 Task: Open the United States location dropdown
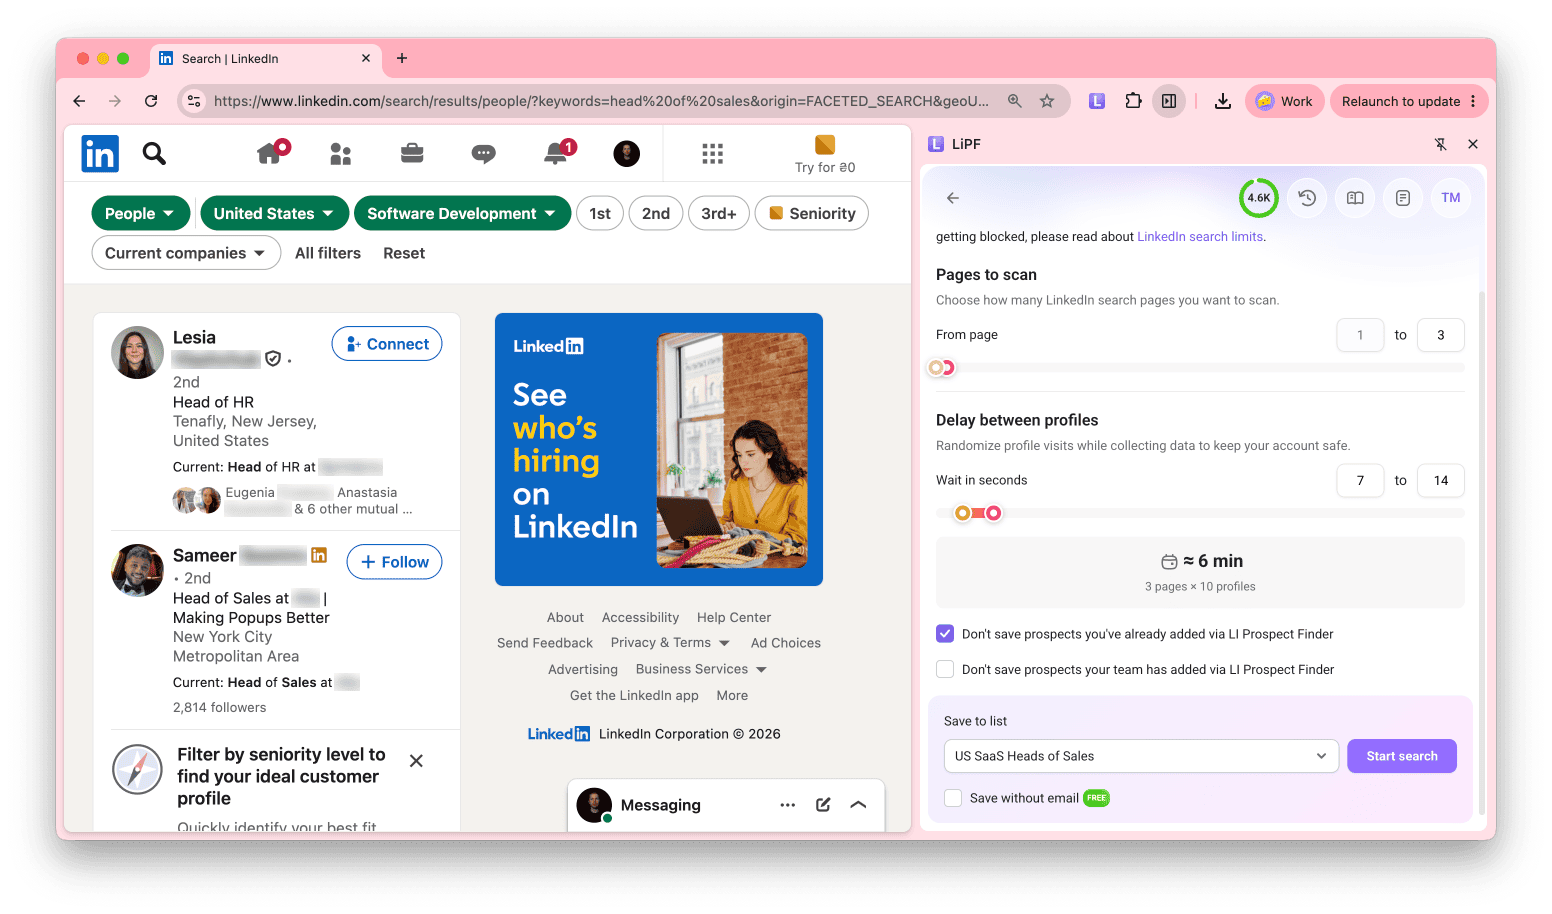pyautogui.click(x=274, y=213)
